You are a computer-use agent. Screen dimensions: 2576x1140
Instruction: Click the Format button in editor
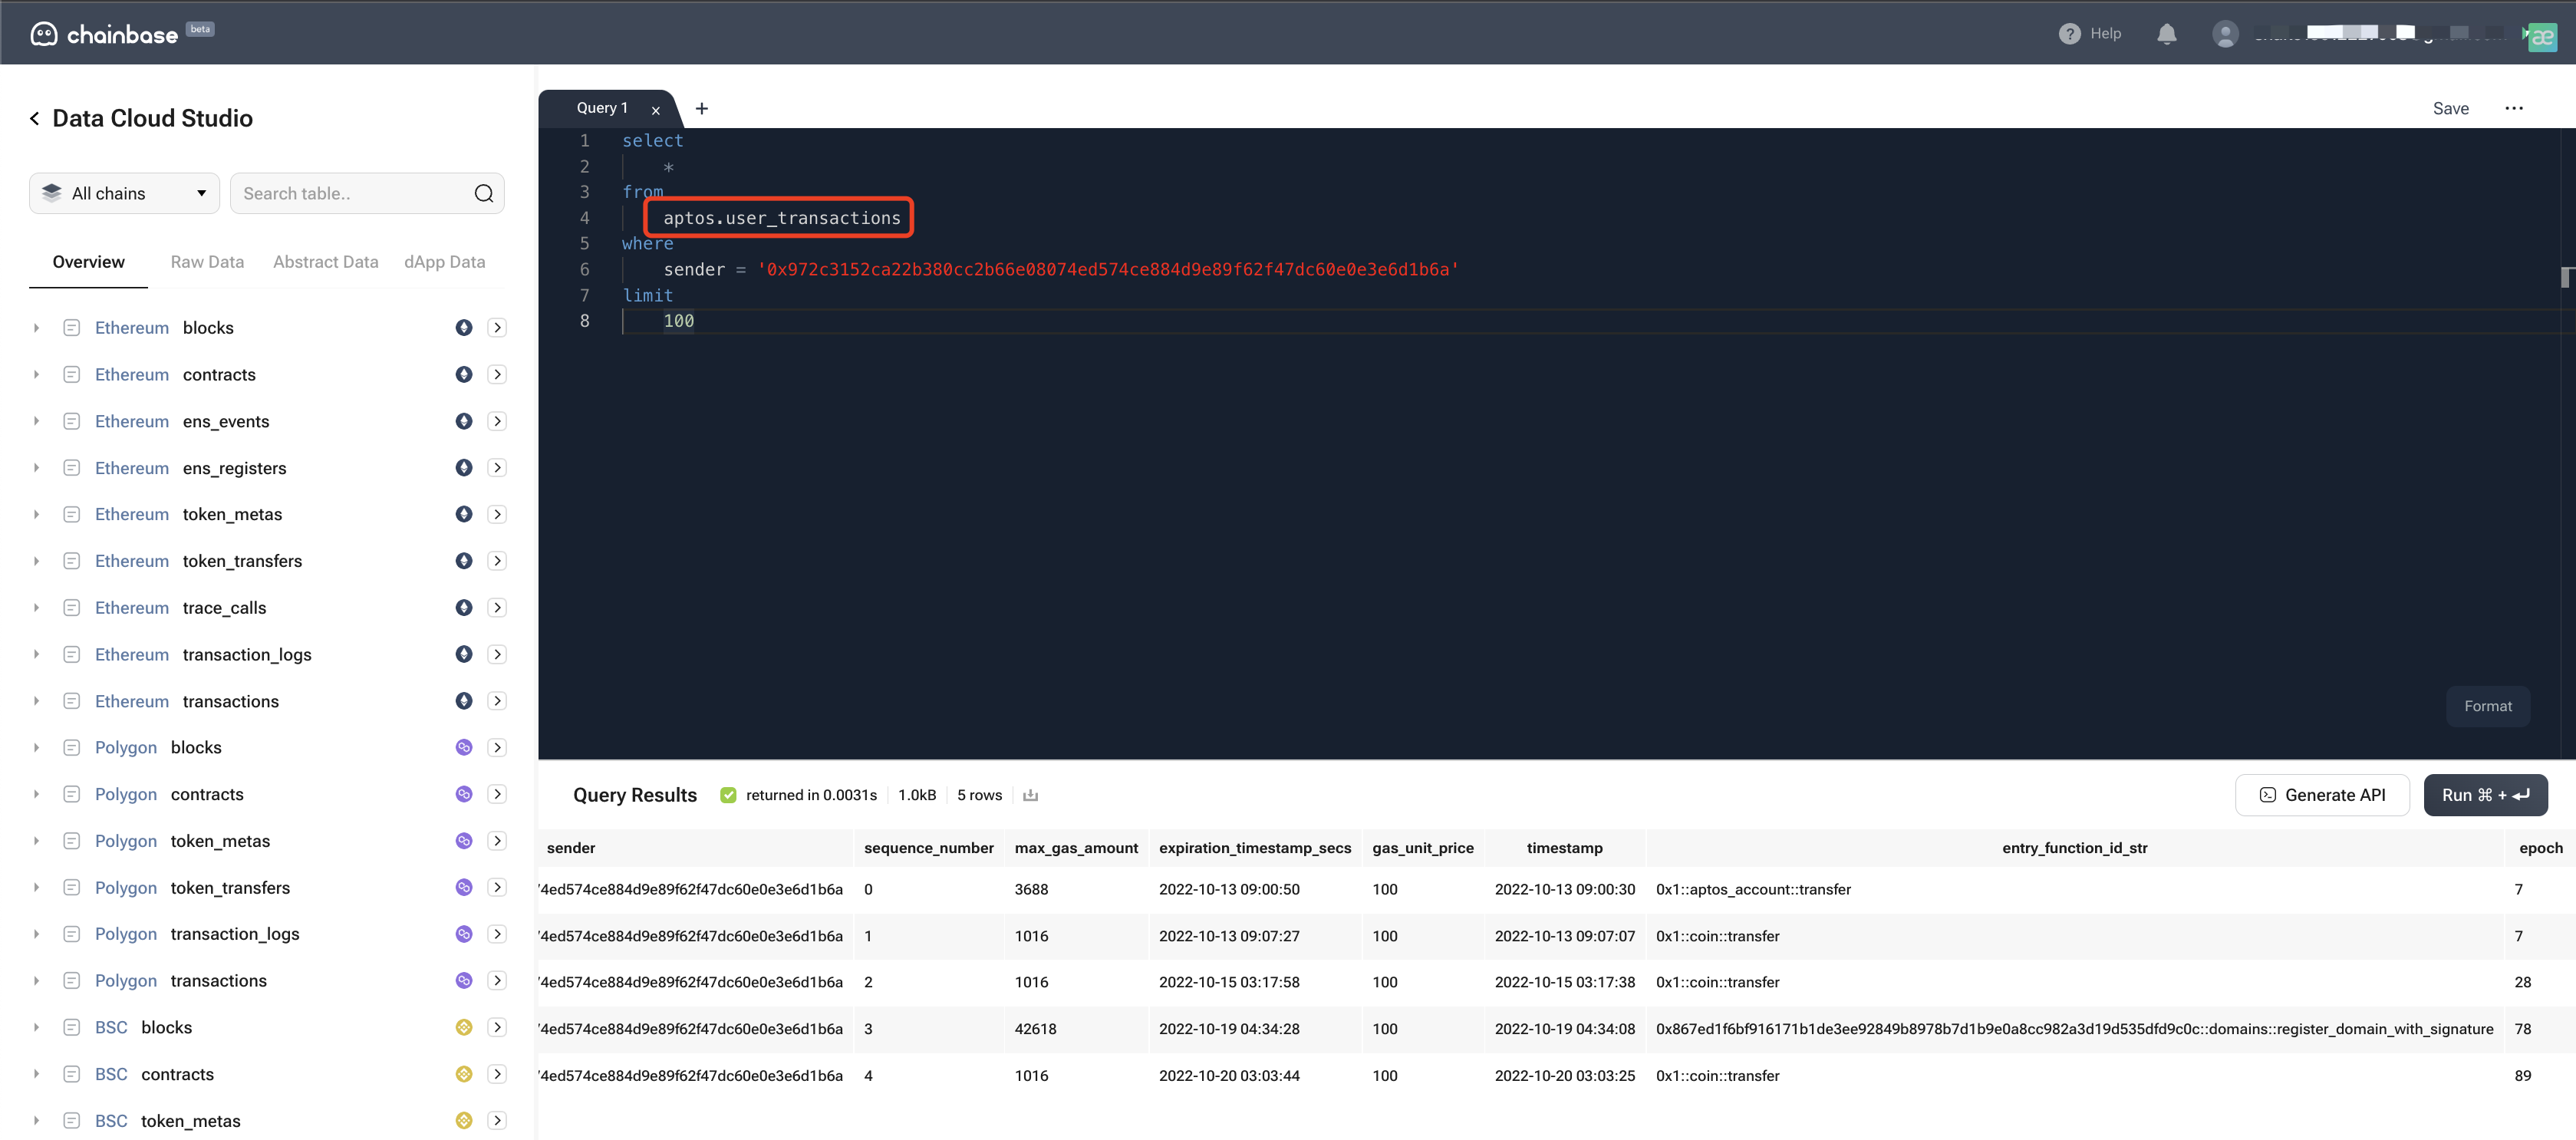coord(2487,706)
